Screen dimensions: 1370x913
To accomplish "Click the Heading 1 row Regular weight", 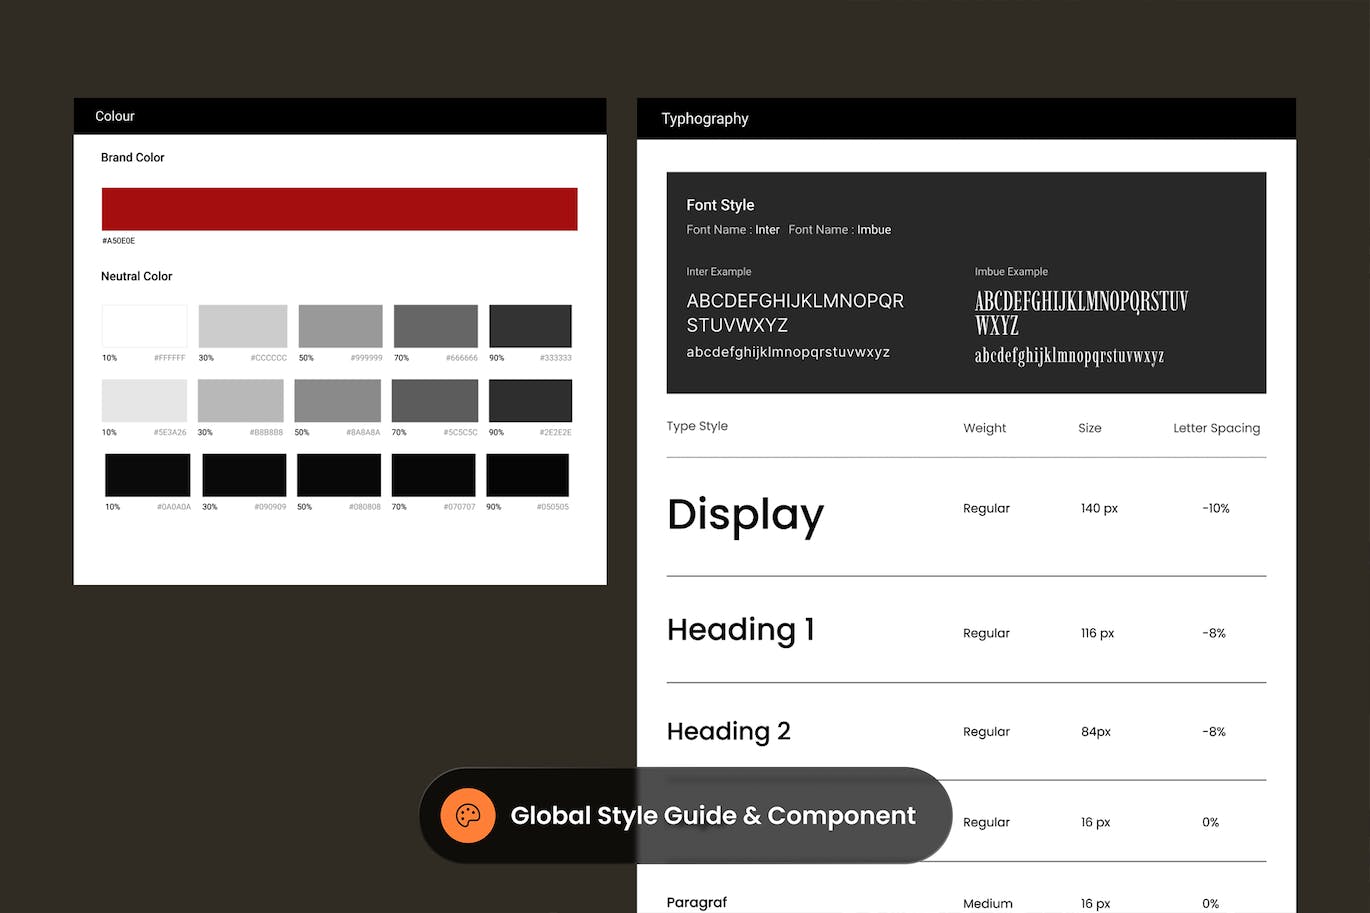I will pyautogui.click(x=986, y=634).
